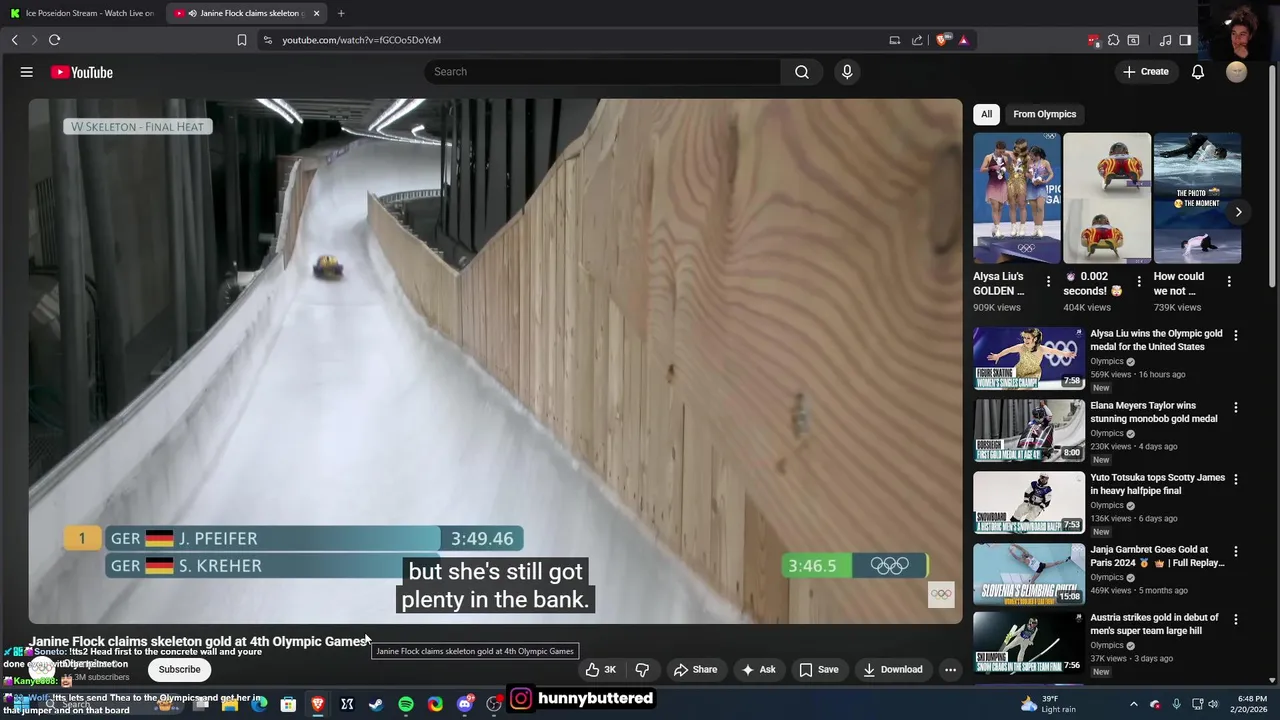Open Elana Meyers Taylor monobob thumbnail
This screenshot has height=720, width=1280.
tap(1029, 431)
